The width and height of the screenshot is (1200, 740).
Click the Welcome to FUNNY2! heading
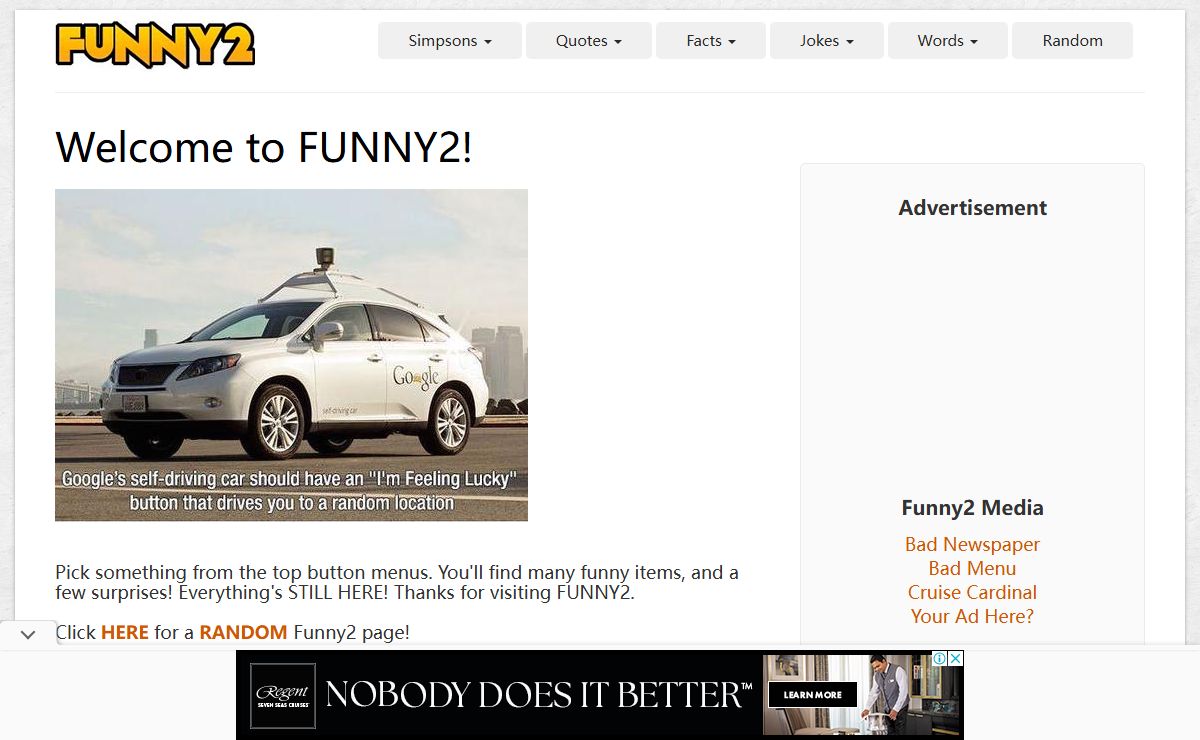click(x=264, y=147)
